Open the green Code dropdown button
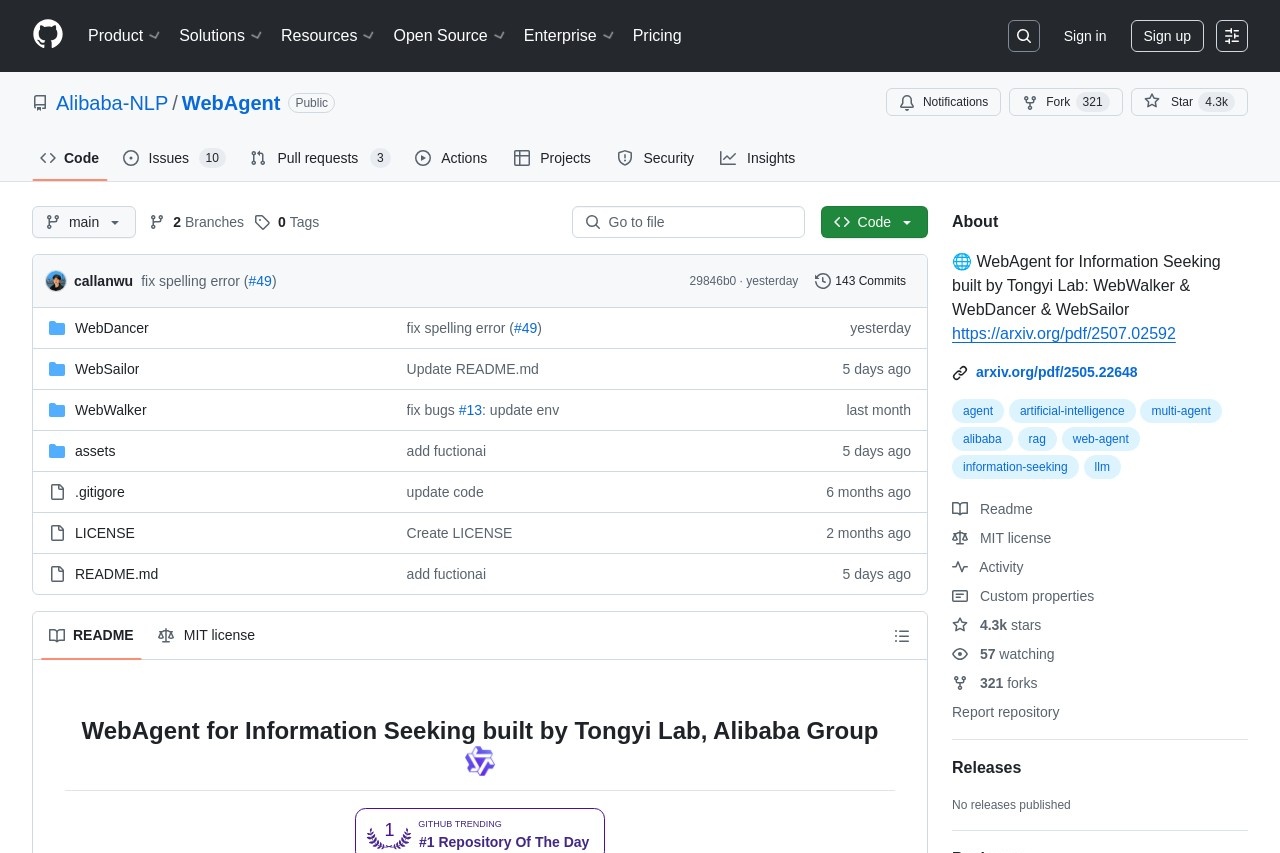1280x853 pixels. click(x=874, y=222)
